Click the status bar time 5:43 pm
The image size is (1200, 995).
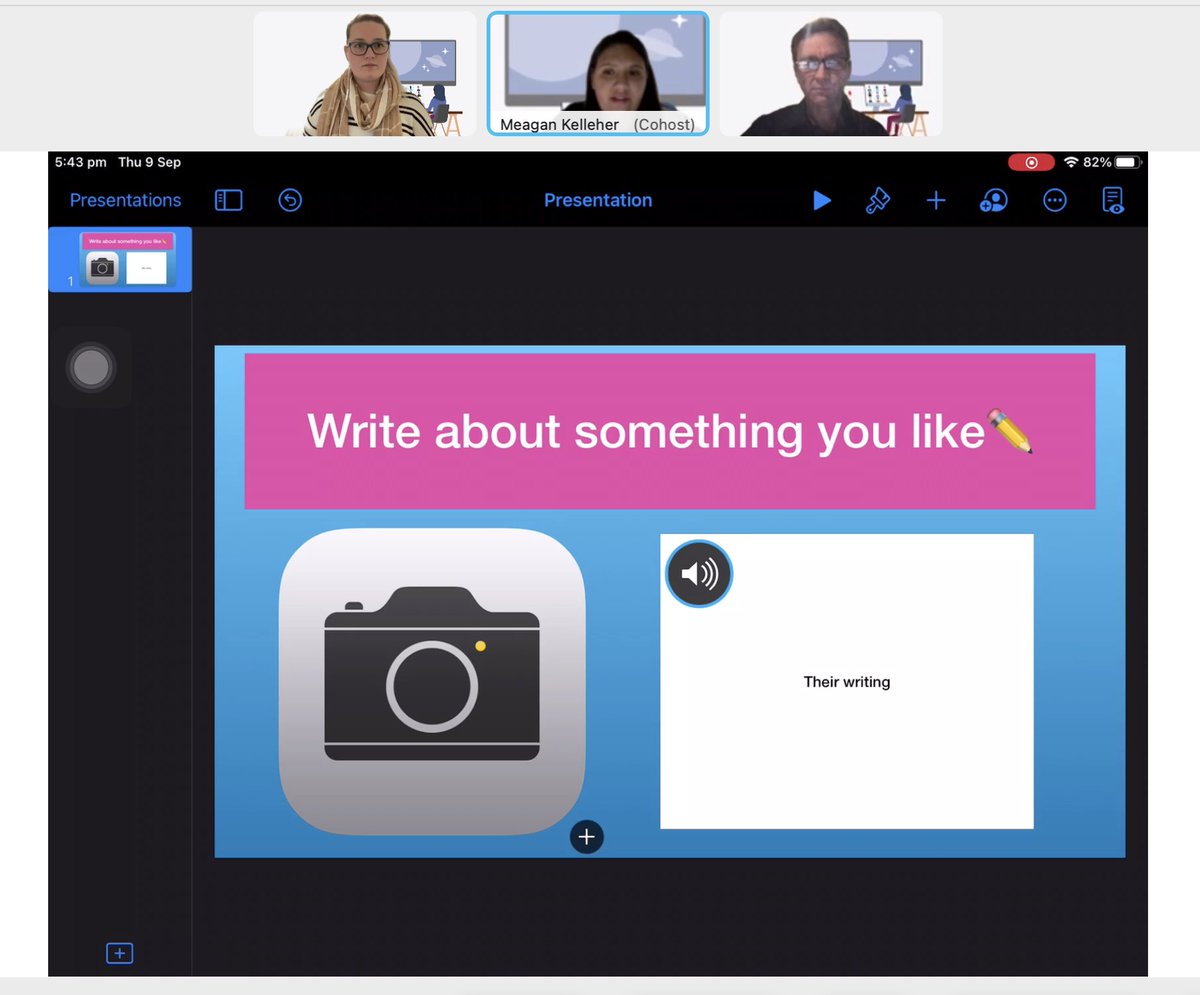82,162
